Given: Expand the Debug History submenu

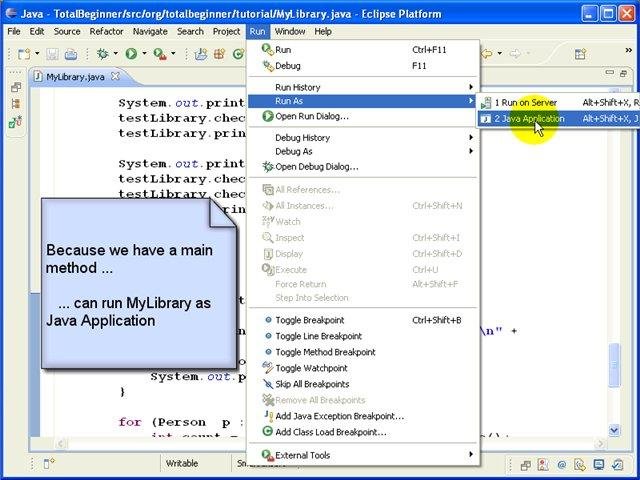Looking at the screenshot, I should (x=363, y=138).
